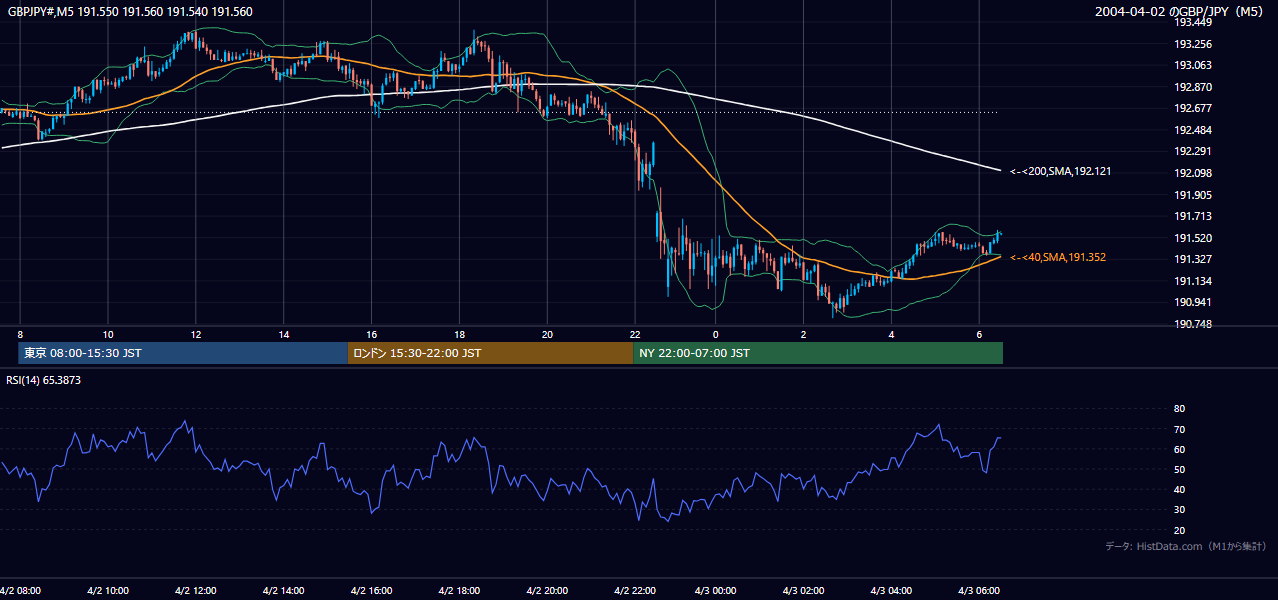Click price axis value 190.748
Image resolution: width=1278 pixels, height=600 pixels.
coord(1192,324)
